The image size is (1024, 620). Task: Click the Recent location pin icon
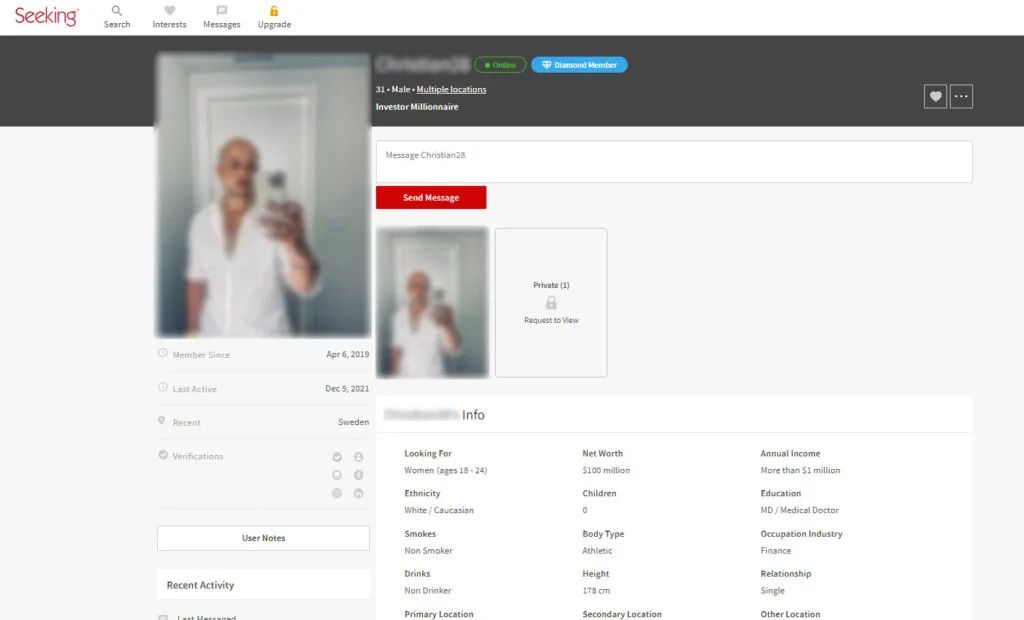pyautogui.click(x=161, y=421)
